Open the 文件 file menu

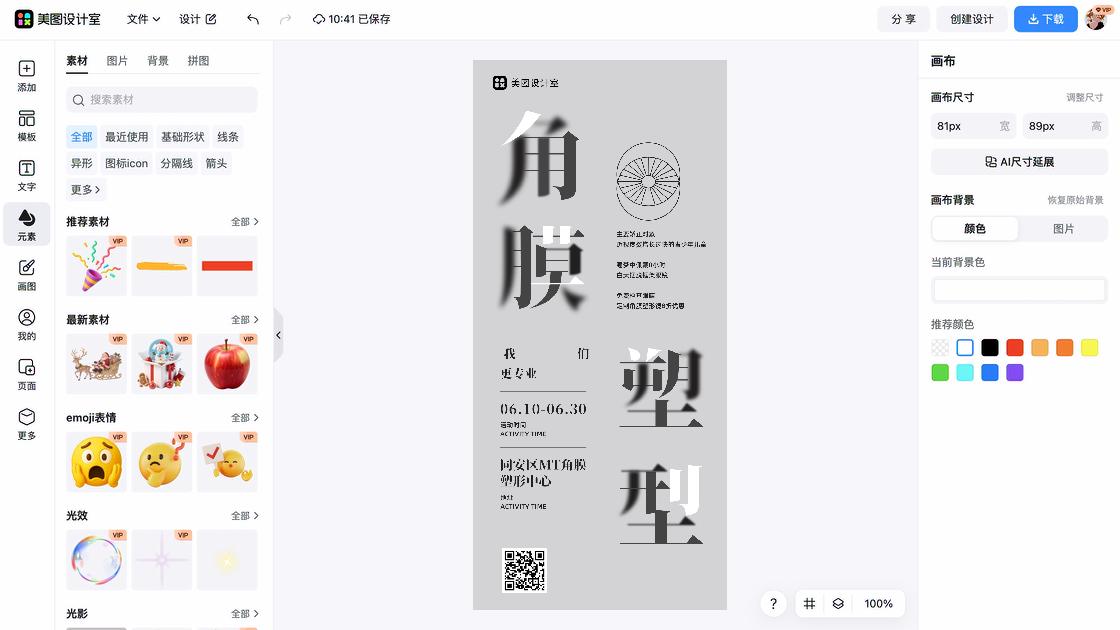143,19
